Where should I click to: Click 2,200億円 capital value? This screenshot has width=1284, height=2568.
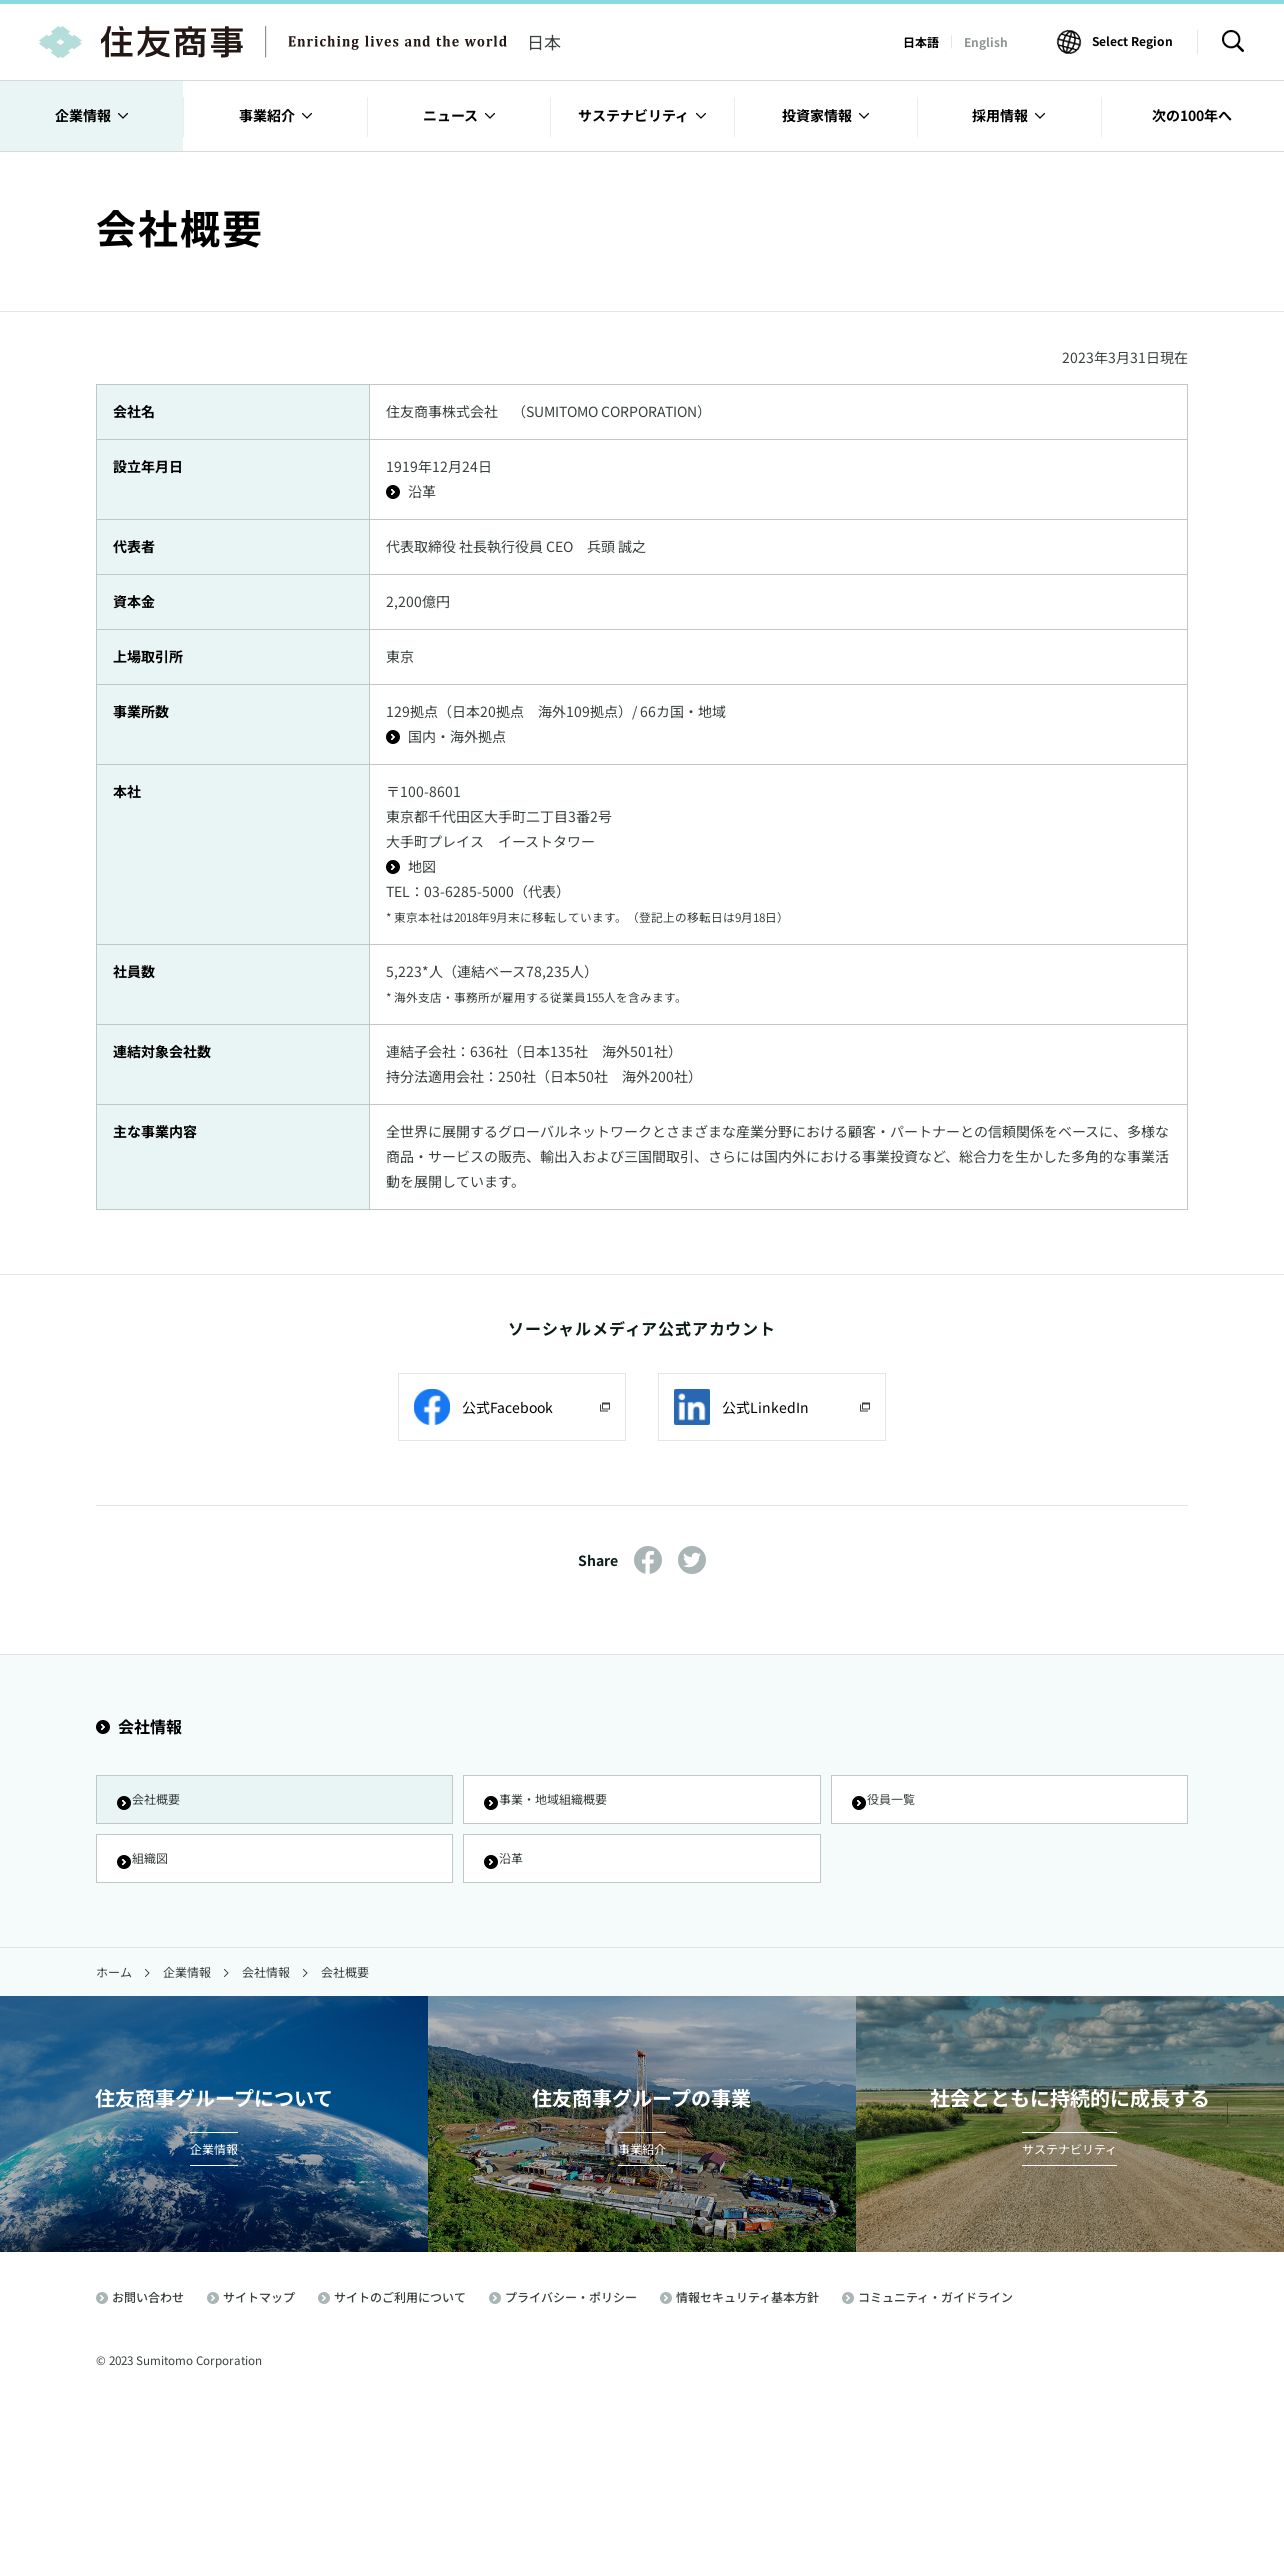tap(418, 602)
